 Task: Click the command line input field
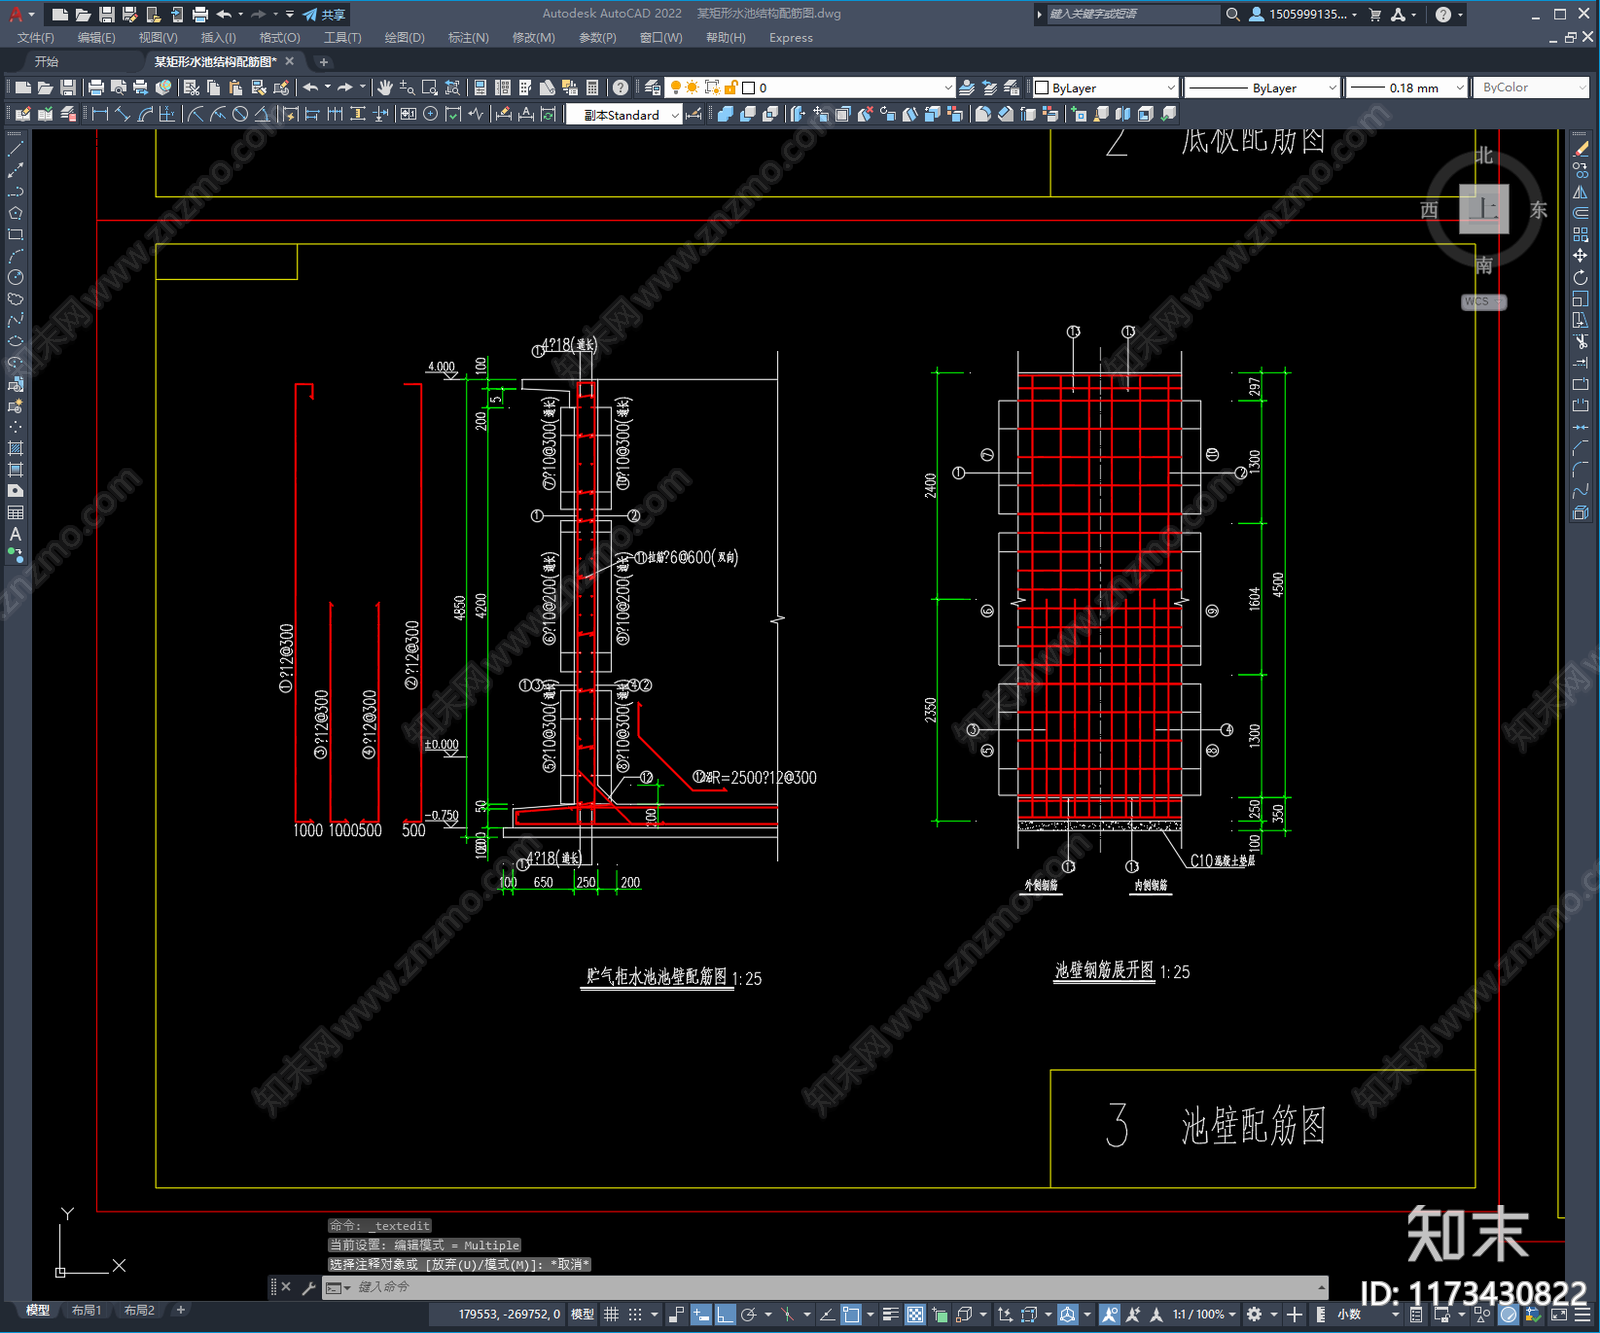pyautogui.click(x=820, y=1287)
